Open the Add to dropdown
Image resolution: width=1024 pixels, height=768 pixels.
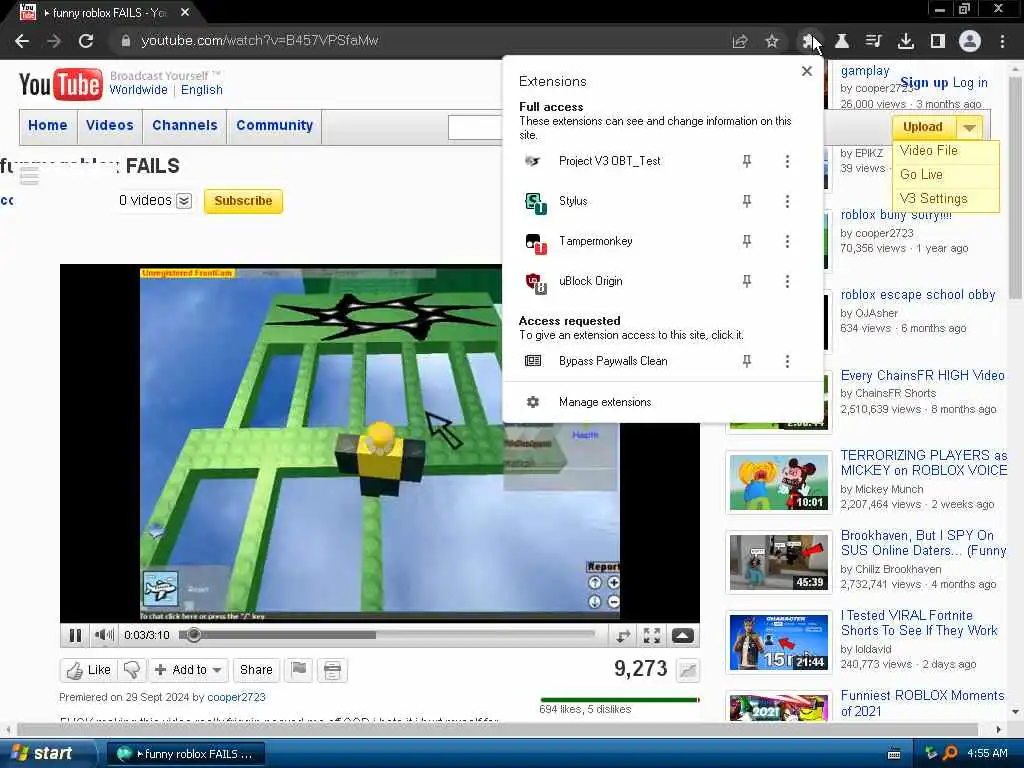[188, 670]
